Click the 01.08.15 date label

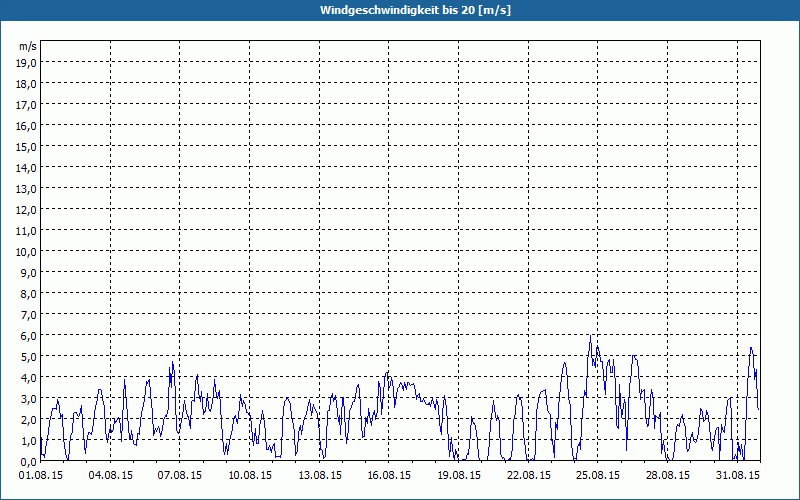[x=41, y=475]
